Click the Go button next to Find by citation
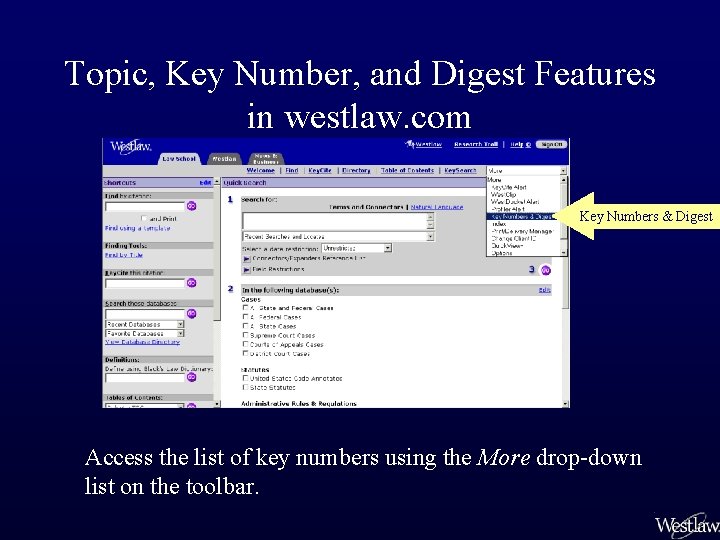 click(191, 206)
